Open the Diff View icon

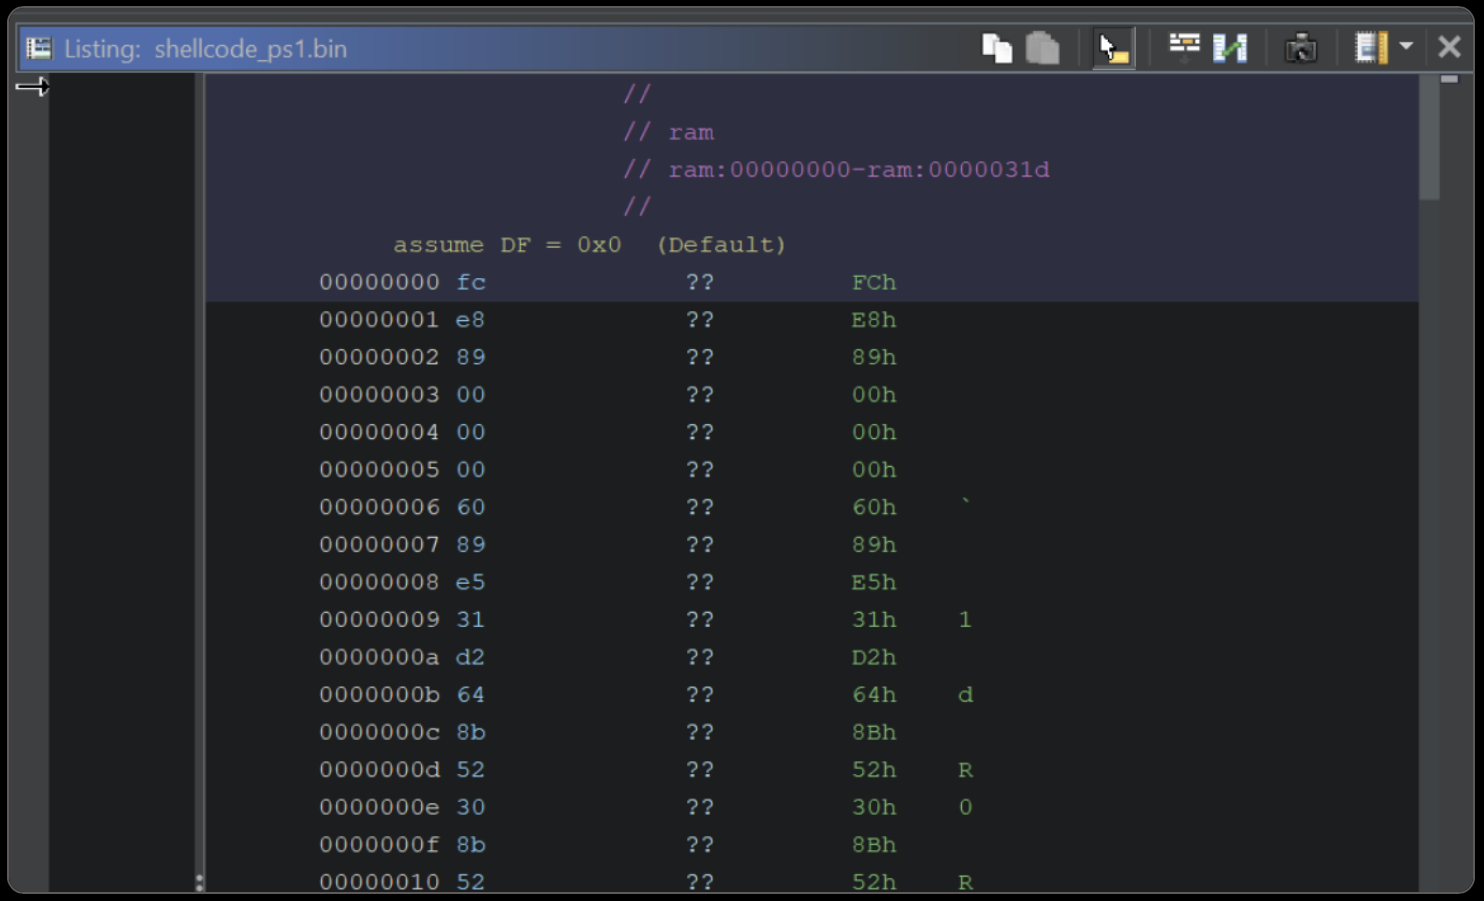[x=1229, y=48]
